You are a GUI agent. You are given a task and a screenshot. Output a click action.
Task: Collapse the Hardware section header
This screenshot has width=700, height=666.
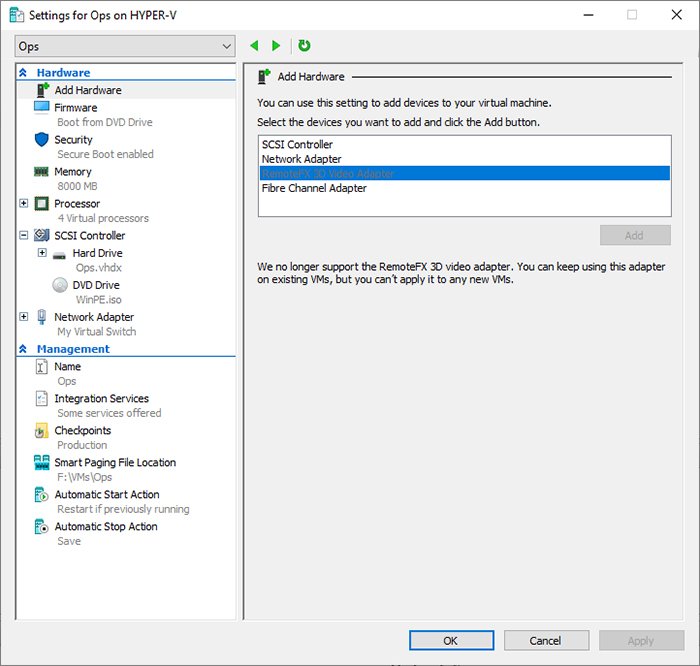coord(23,73)
